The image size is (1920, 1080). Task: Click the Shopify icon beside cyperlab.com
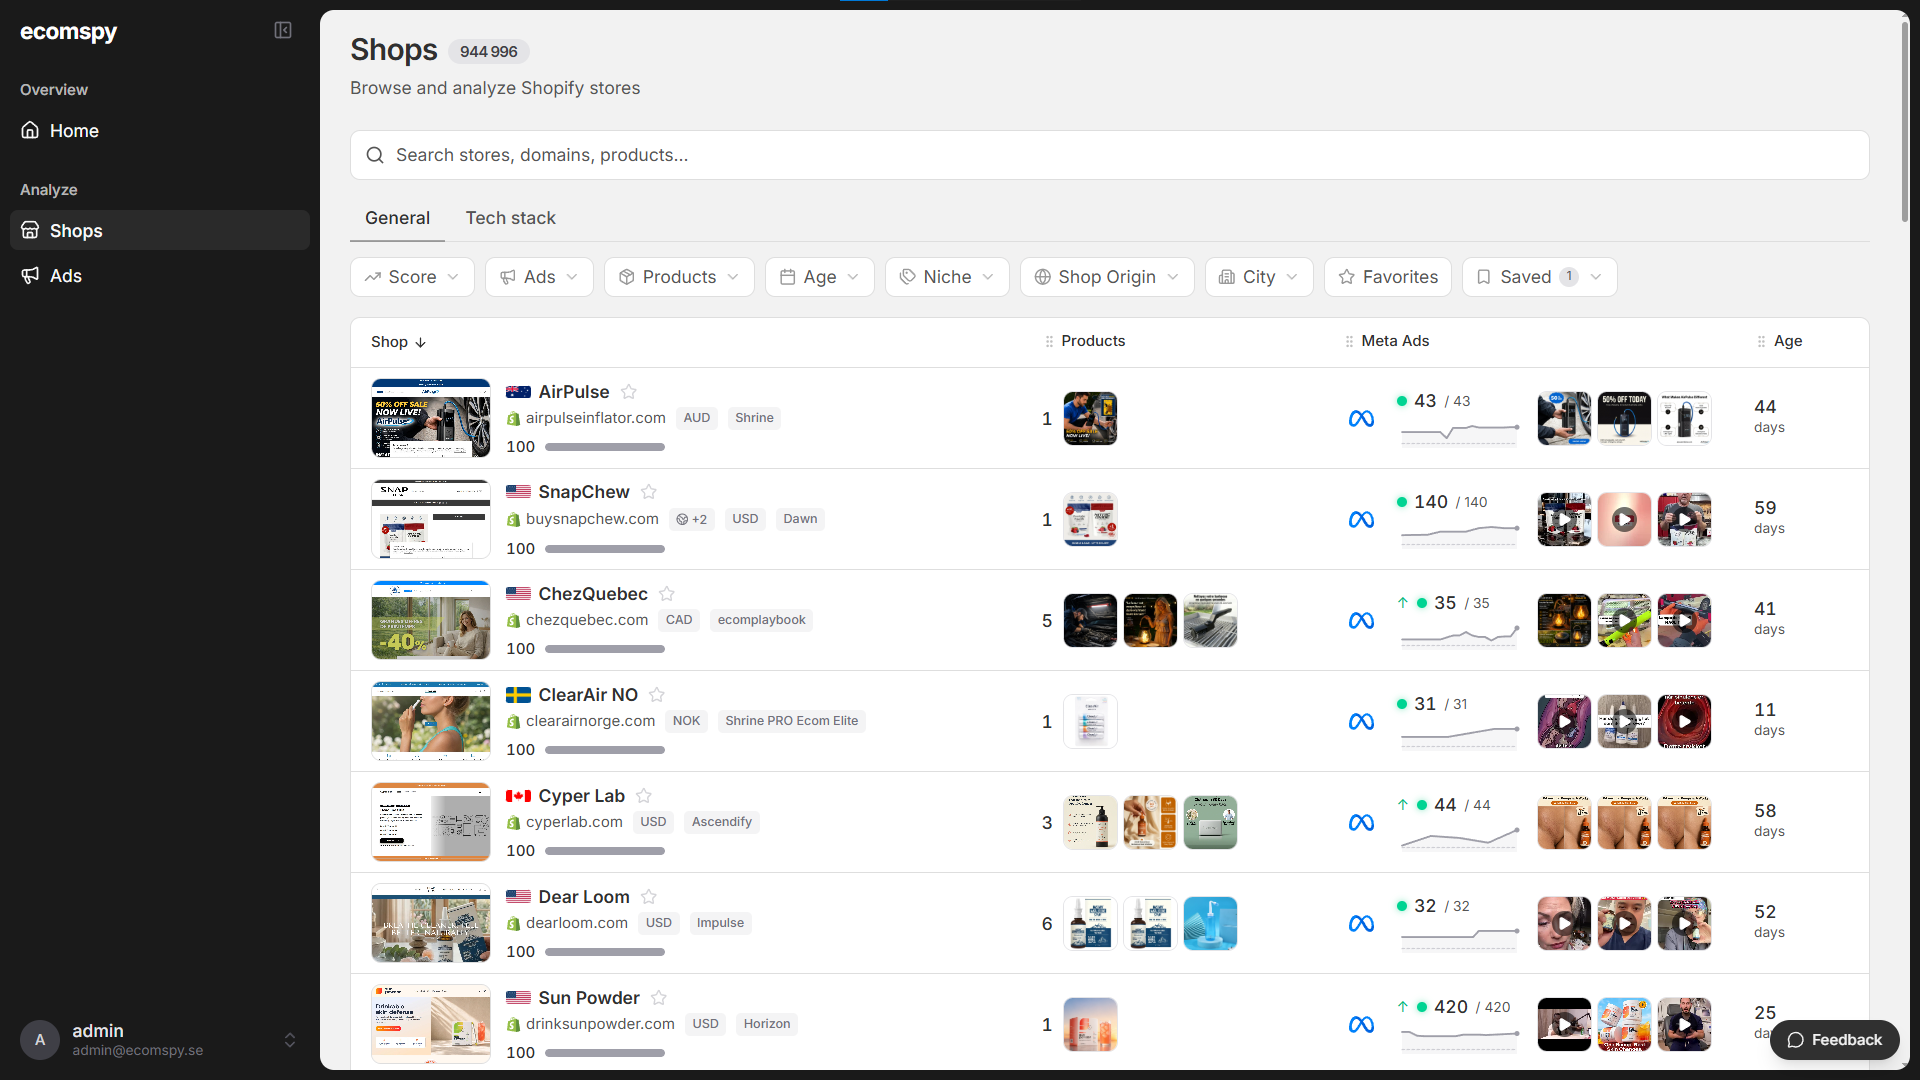click(513, 823)
